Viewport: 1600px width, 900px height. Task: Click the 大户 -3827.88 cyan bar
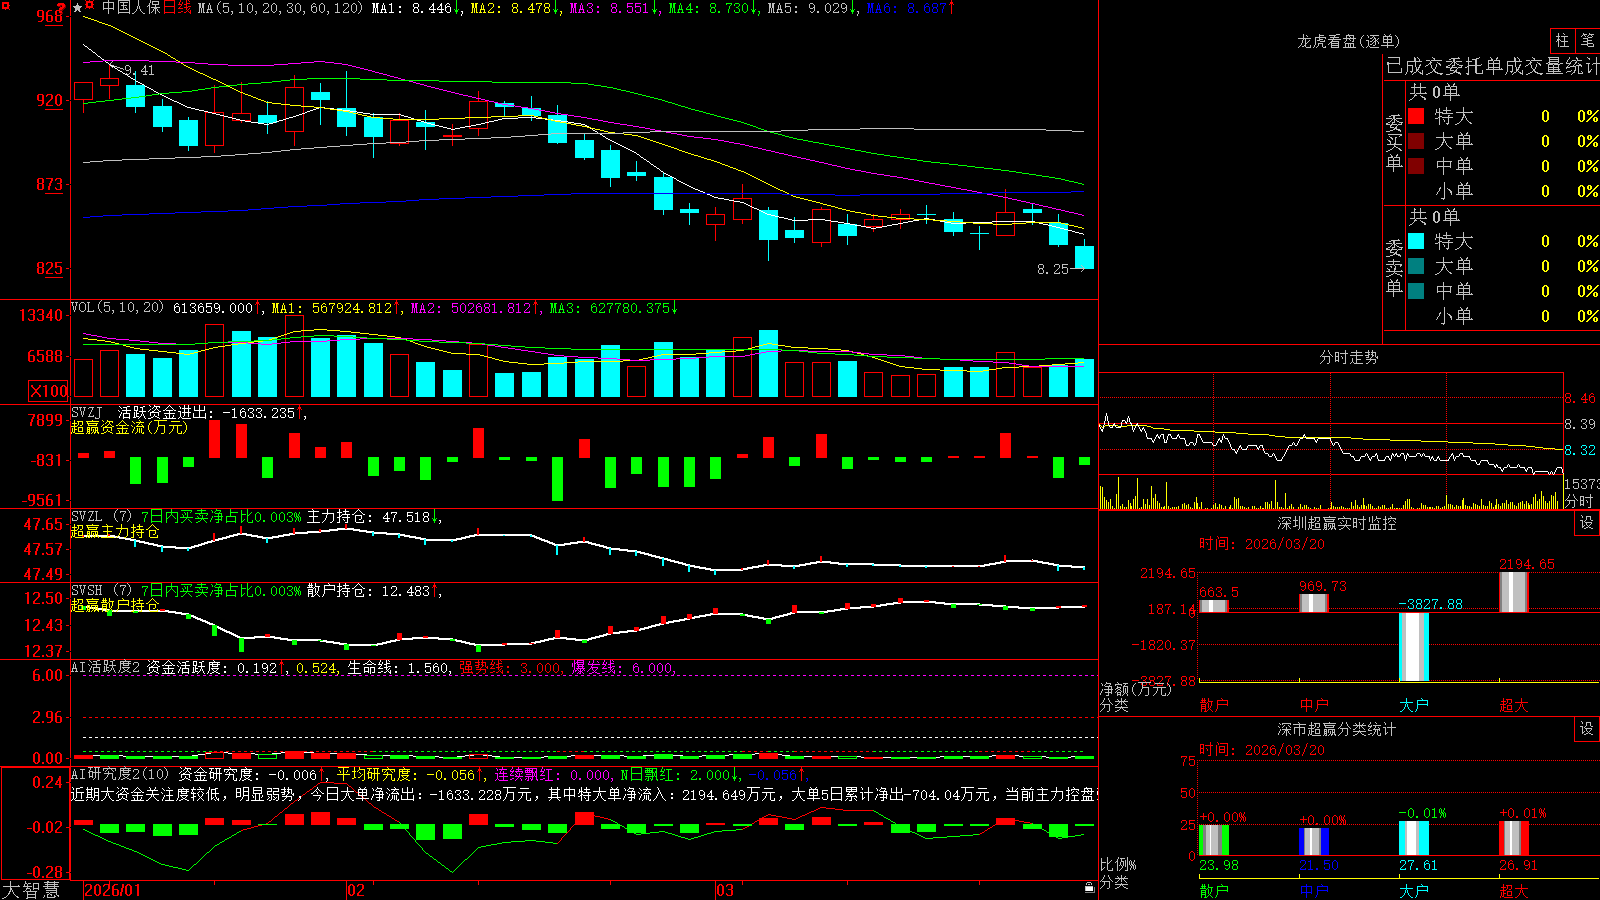coord(1414,647)
